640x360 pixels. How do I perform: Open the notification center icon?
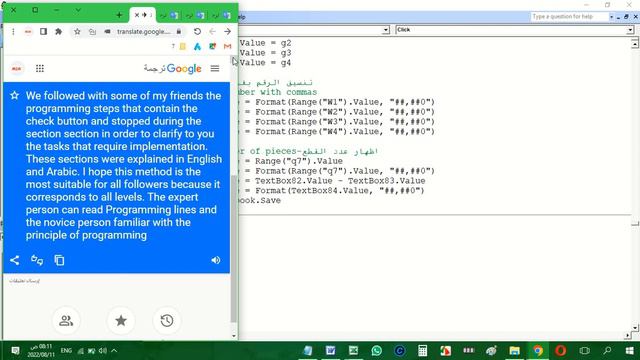point(15,351)
